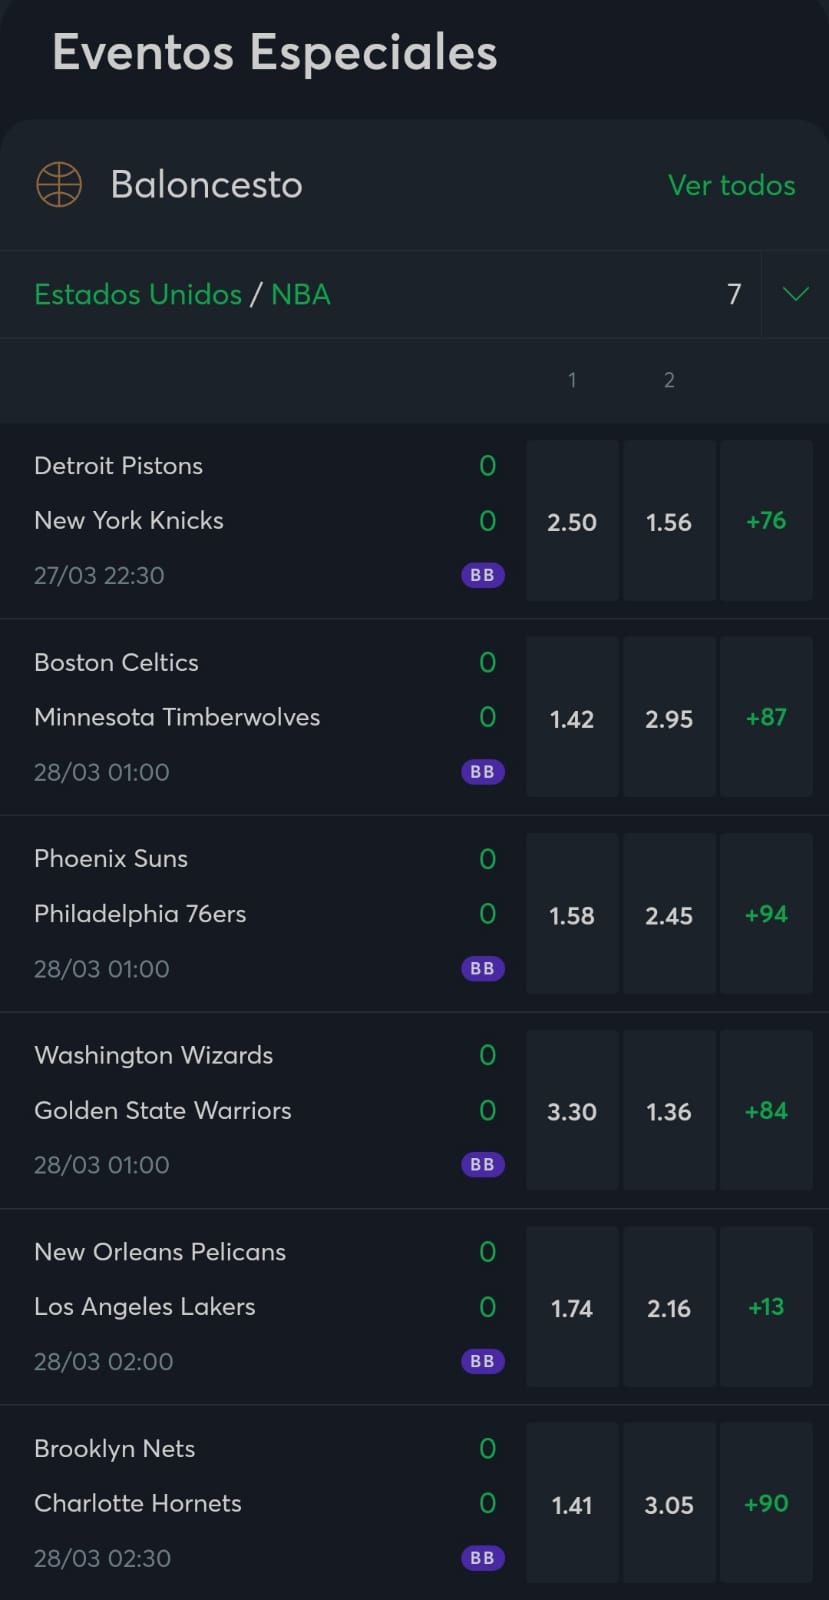The width and height of the screenshot is (829, 1600).
Task: Click the basketball icon beside Baloncesto
Action: coord(59,185)
